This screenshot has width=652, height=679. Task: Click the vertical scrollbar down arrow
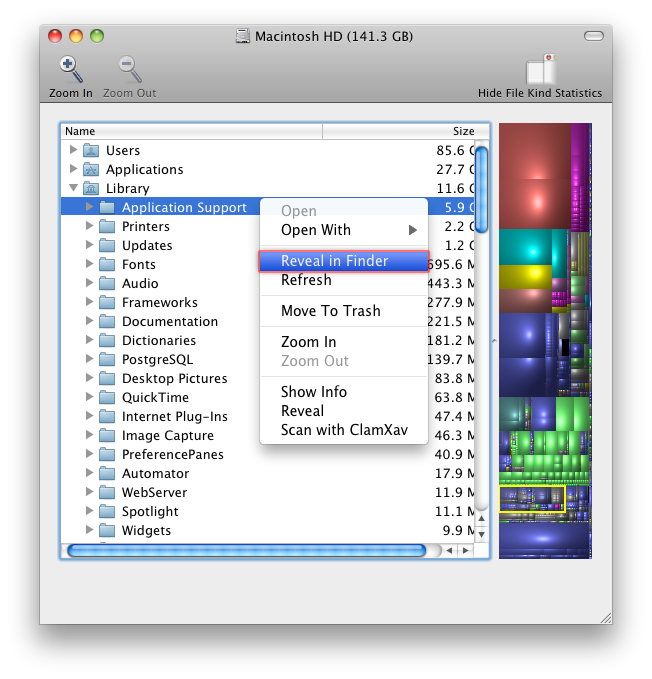pos(481,534)
